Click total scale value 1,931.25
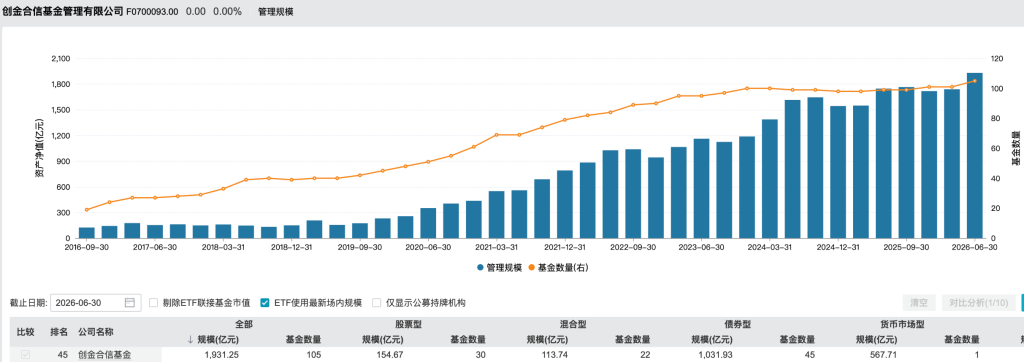Viewport: 1024px width, 362px height. tap(221, 355)
